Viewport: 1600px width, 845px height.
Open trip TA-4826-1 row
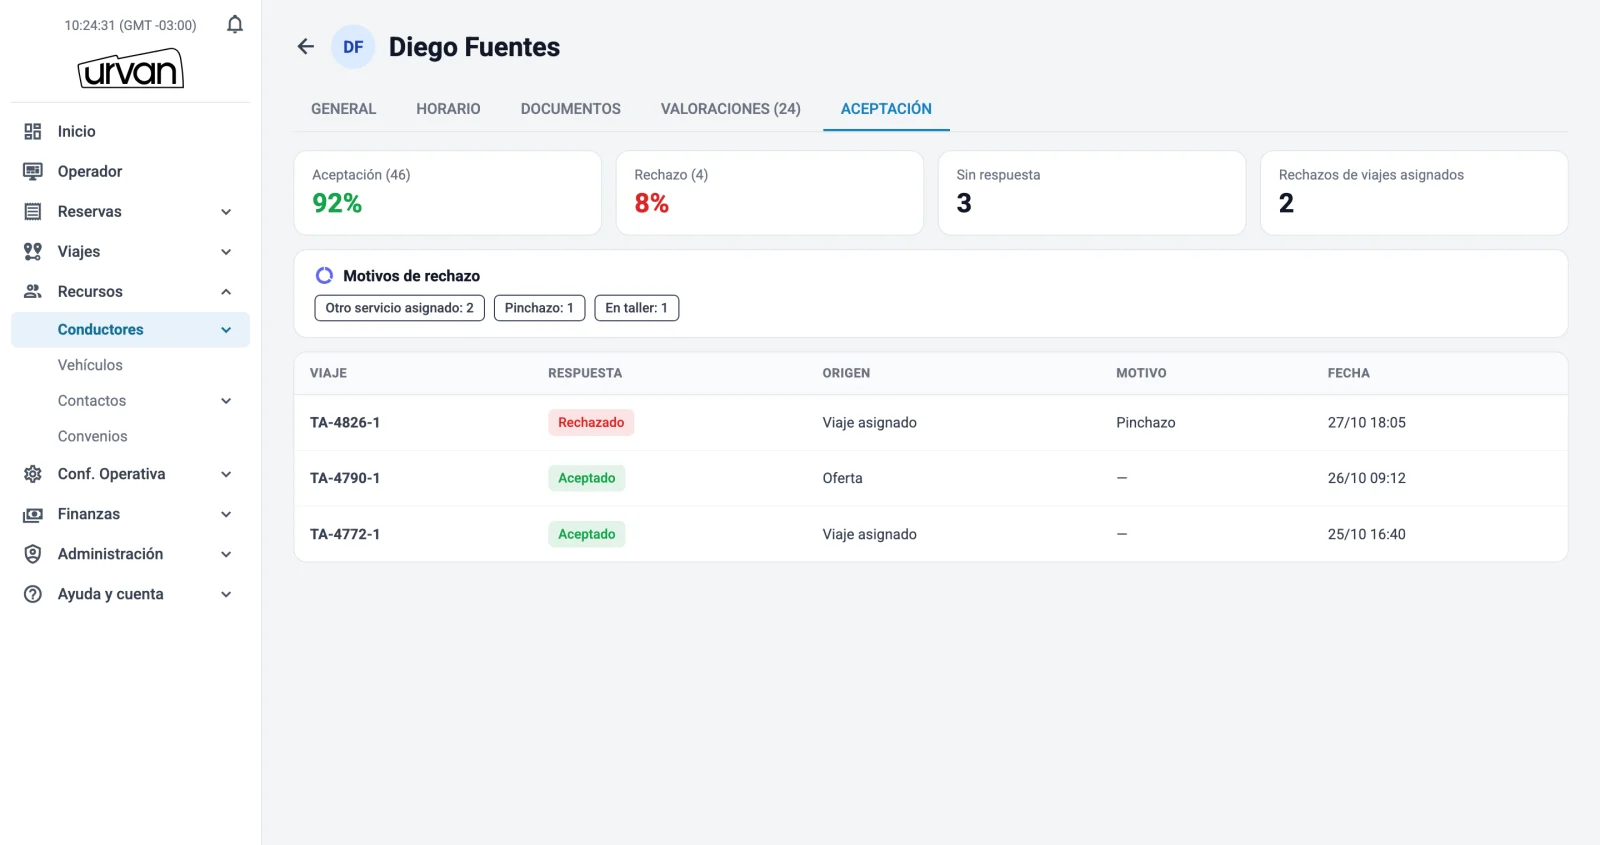coord(930,423)
